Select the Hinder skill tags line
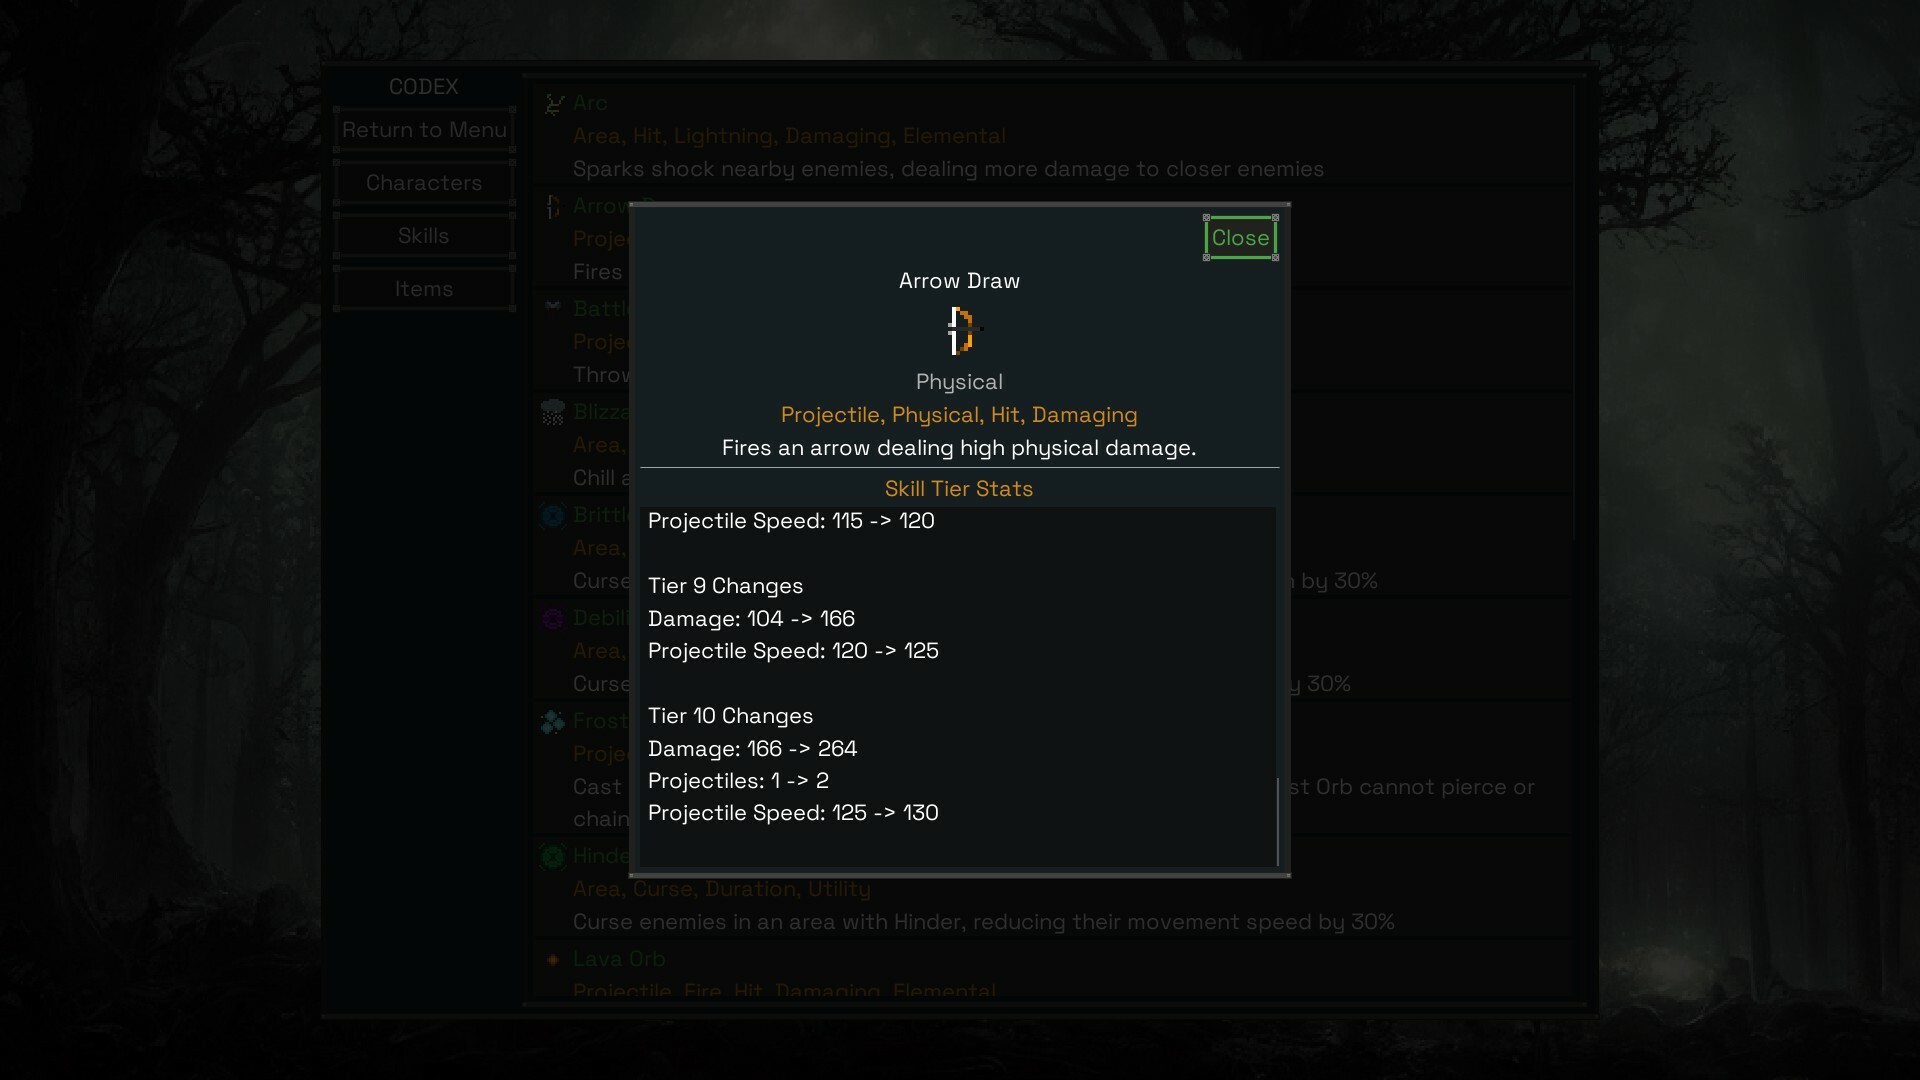This screenshot has width=1920, height=1080. pos(721,889)
